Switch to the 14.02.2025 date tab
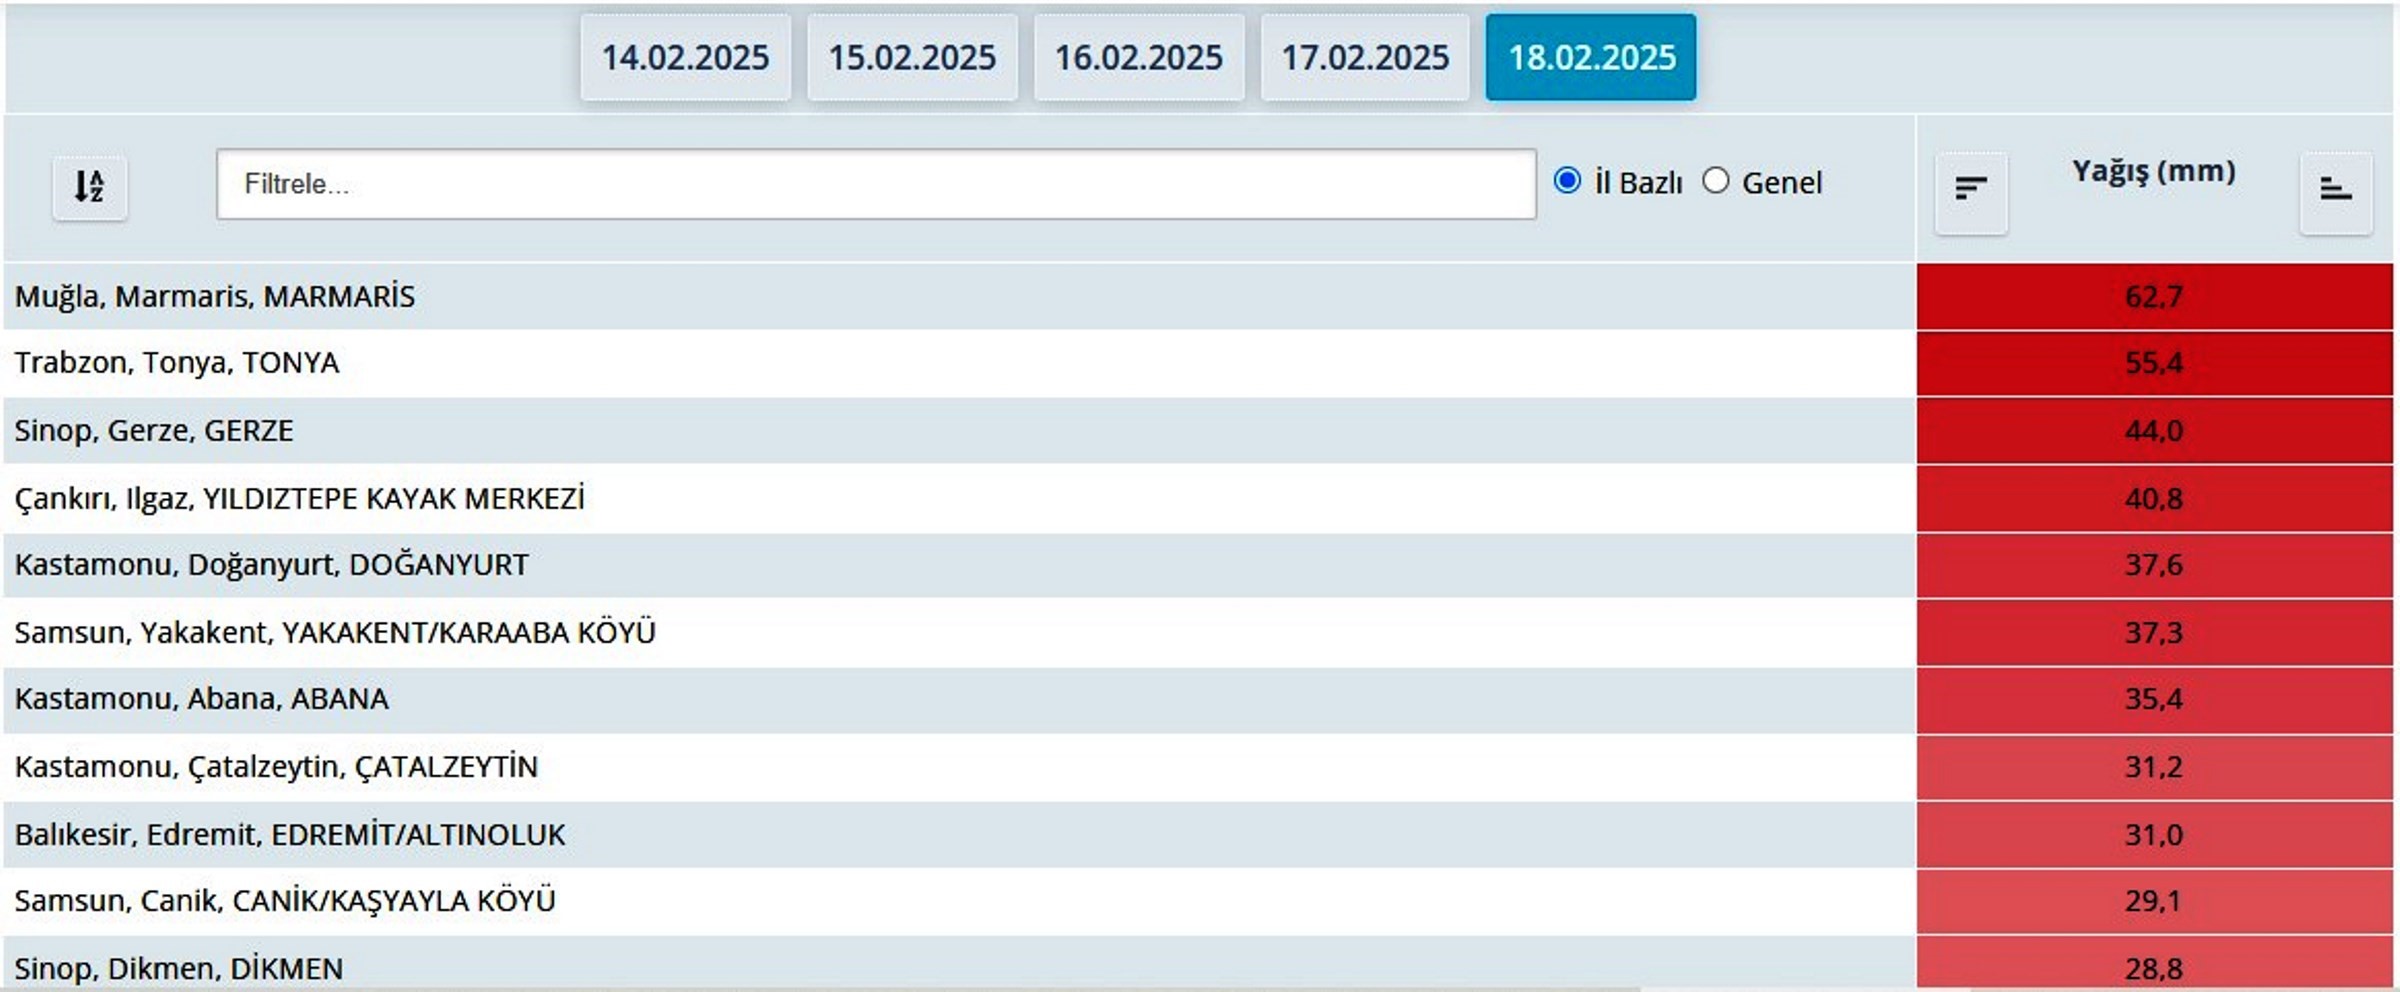The image size is (2400, 992). point(685,58)
